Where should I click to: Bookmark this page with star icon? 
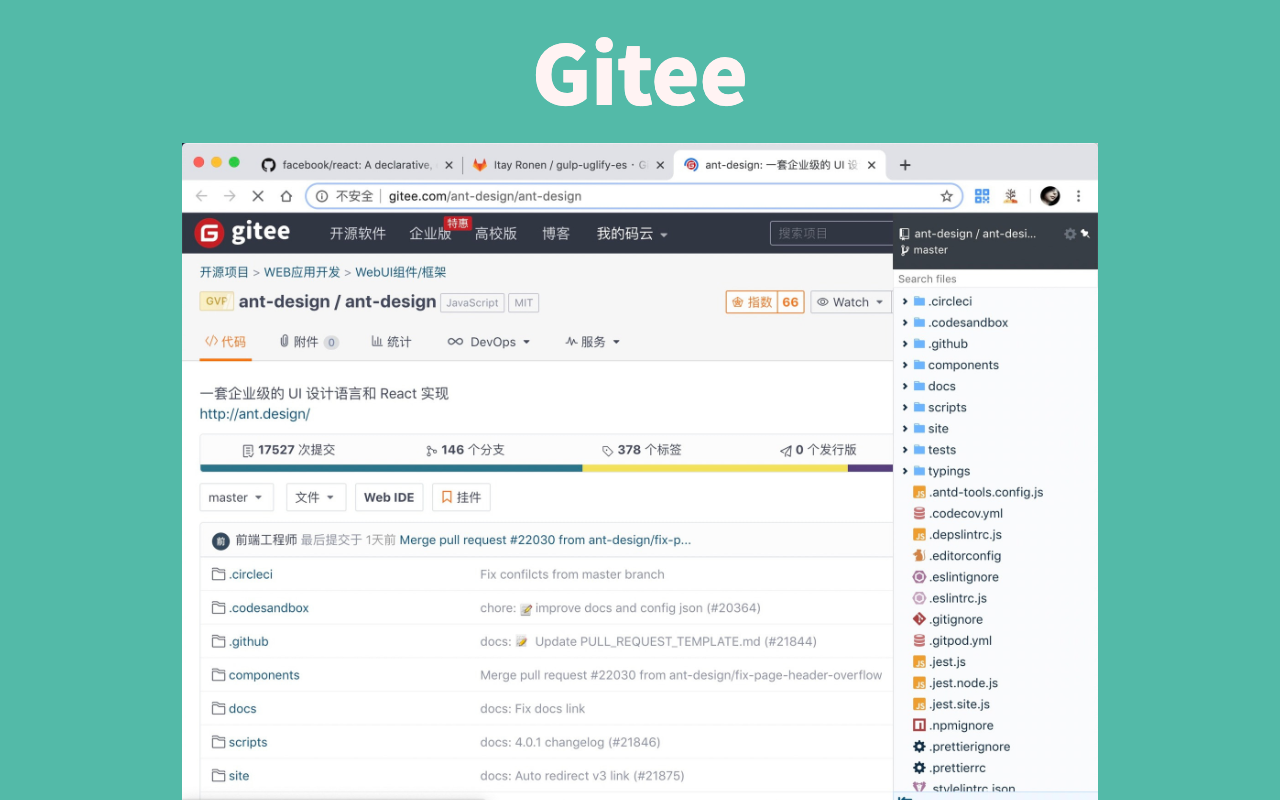[x=946, y=196]
